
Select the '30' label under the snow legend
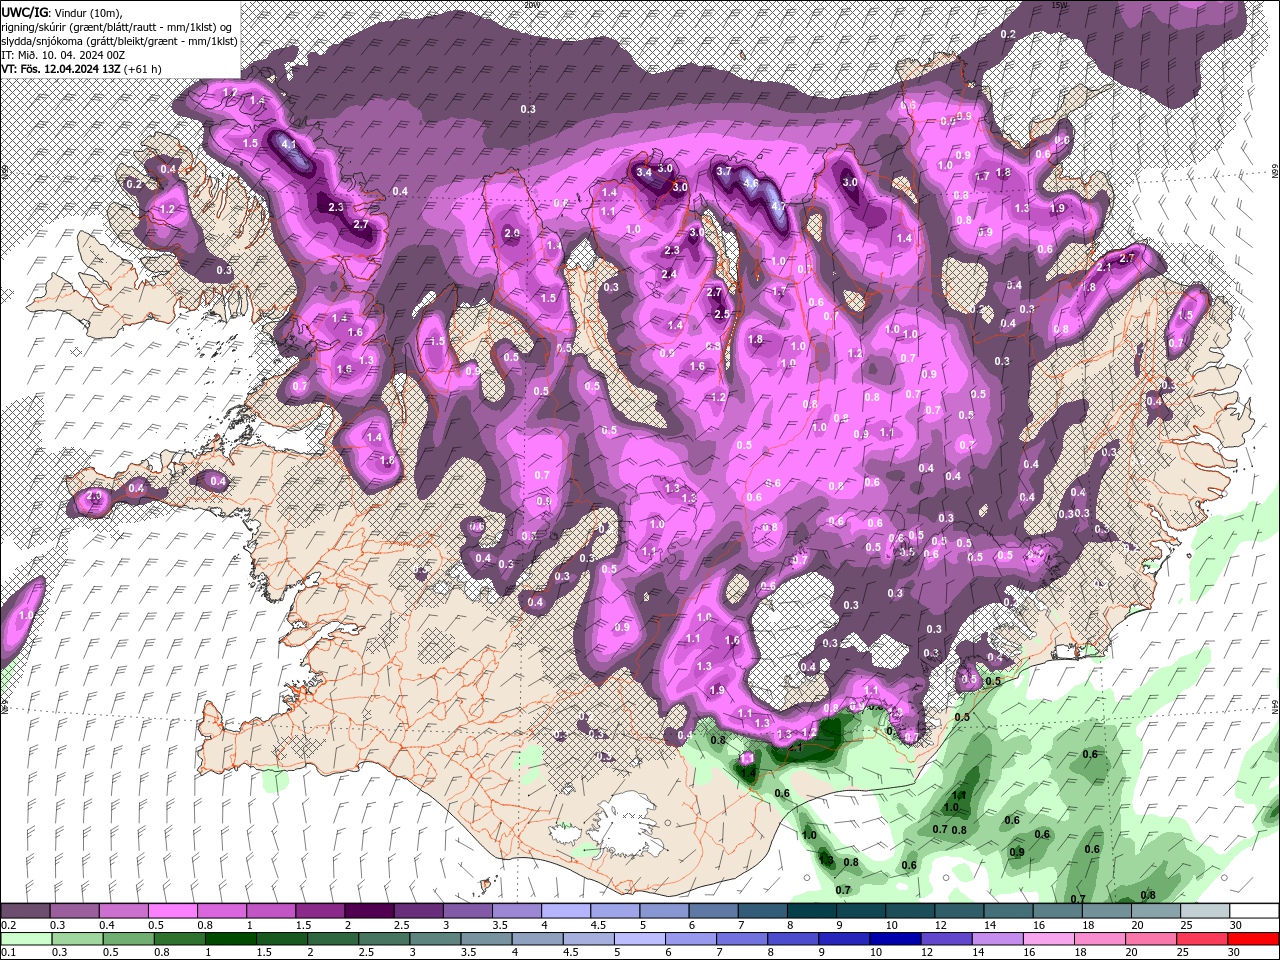tap(1236, 925)
